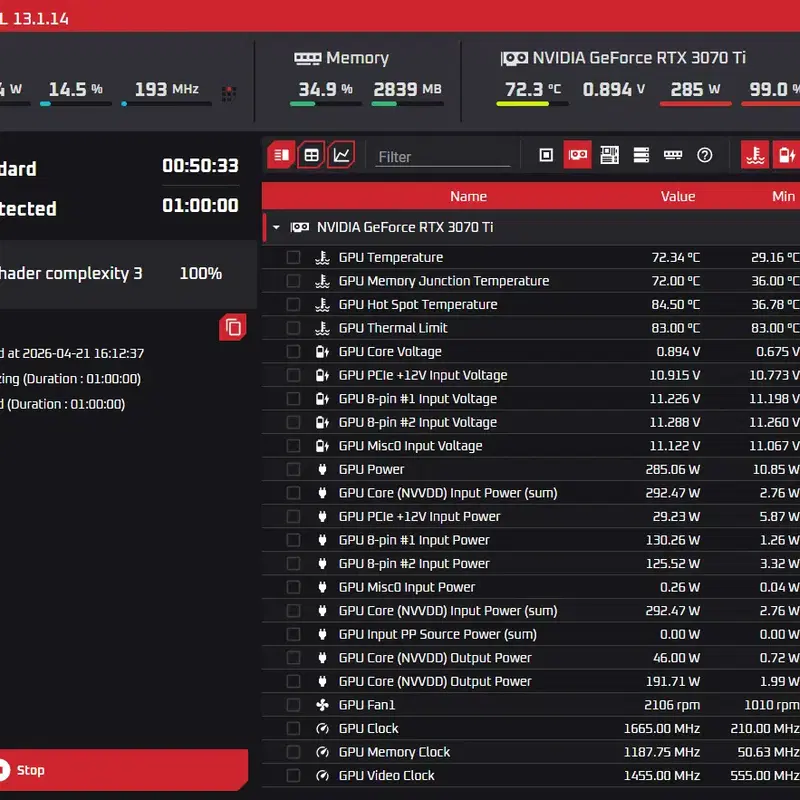The width and height of the screenshot is (800, 800).
Task: Click GPU card icon in header NVIDIA title
Action: pyautogui.click(x=514, y=58)
